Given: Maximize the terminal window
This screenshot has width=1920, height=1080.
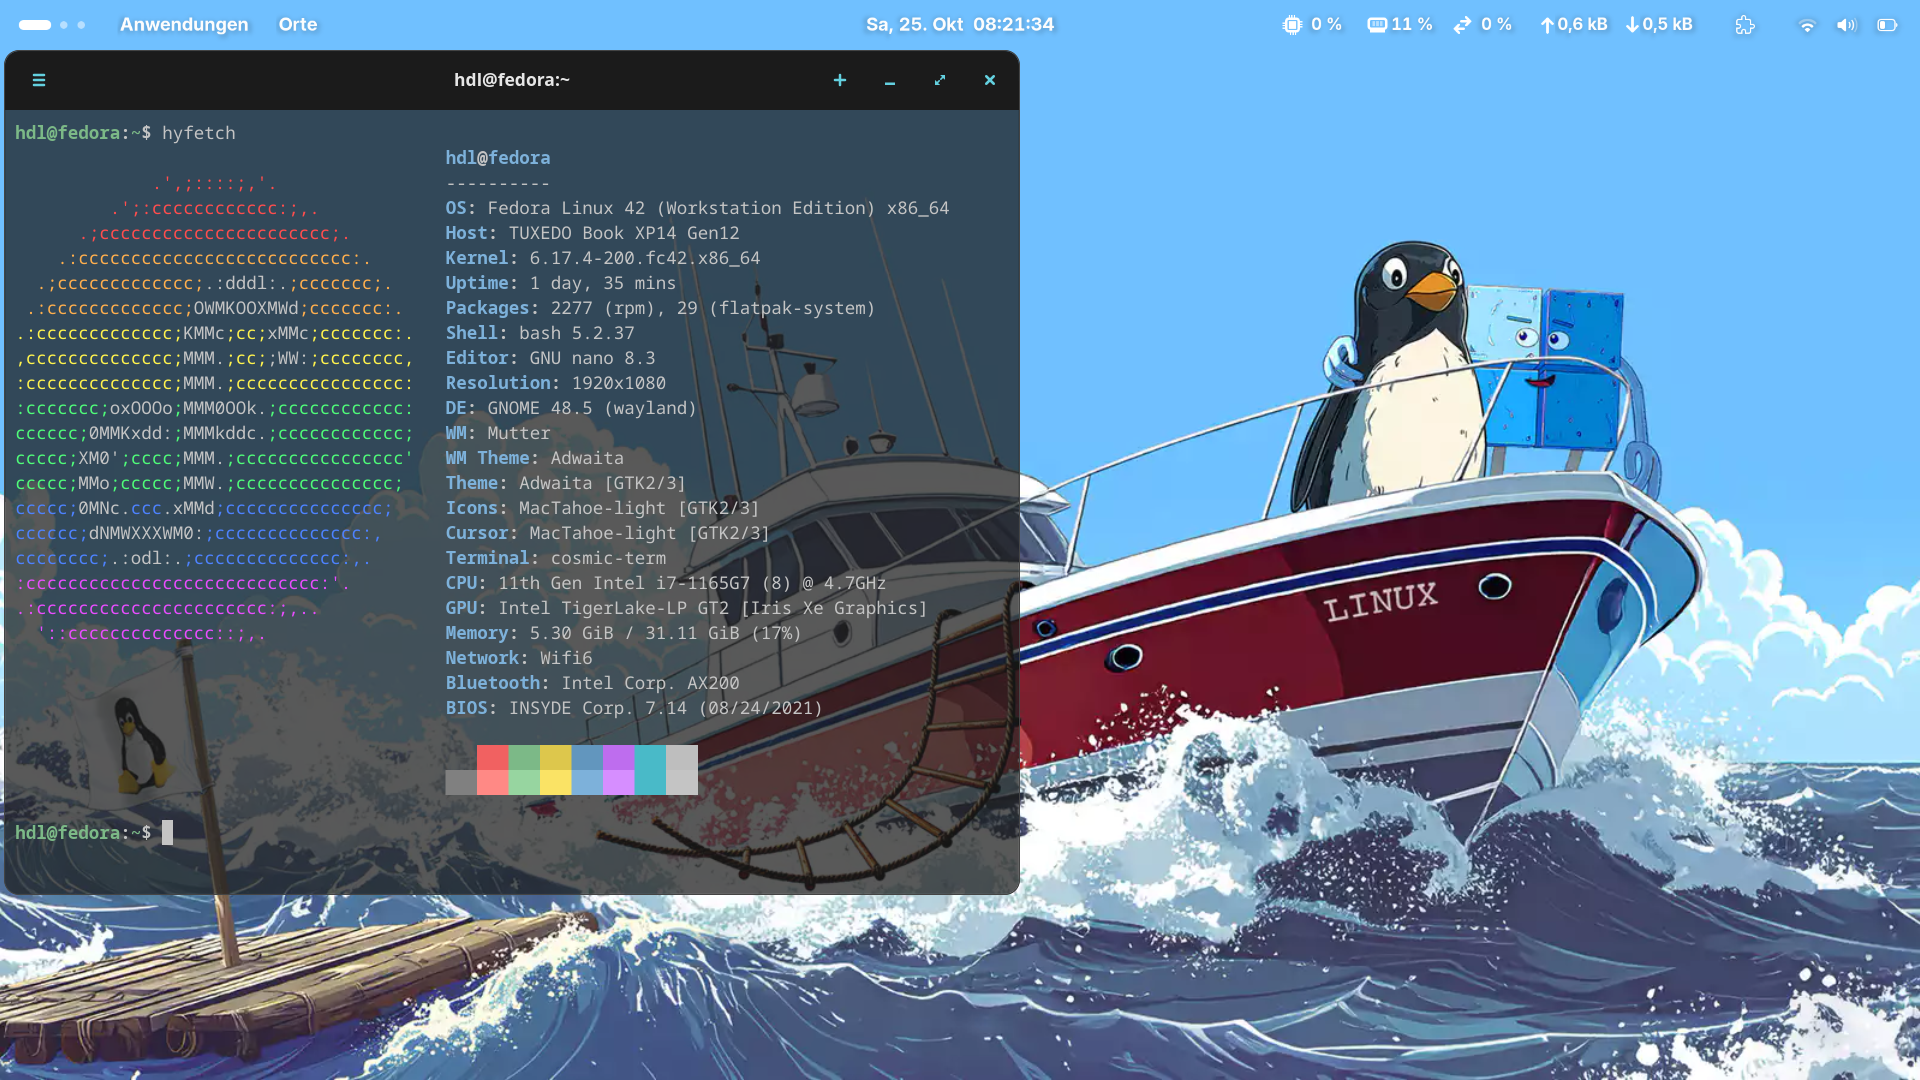Looking at the screenshot, I should pyautogui.click(x=940, y=80).
